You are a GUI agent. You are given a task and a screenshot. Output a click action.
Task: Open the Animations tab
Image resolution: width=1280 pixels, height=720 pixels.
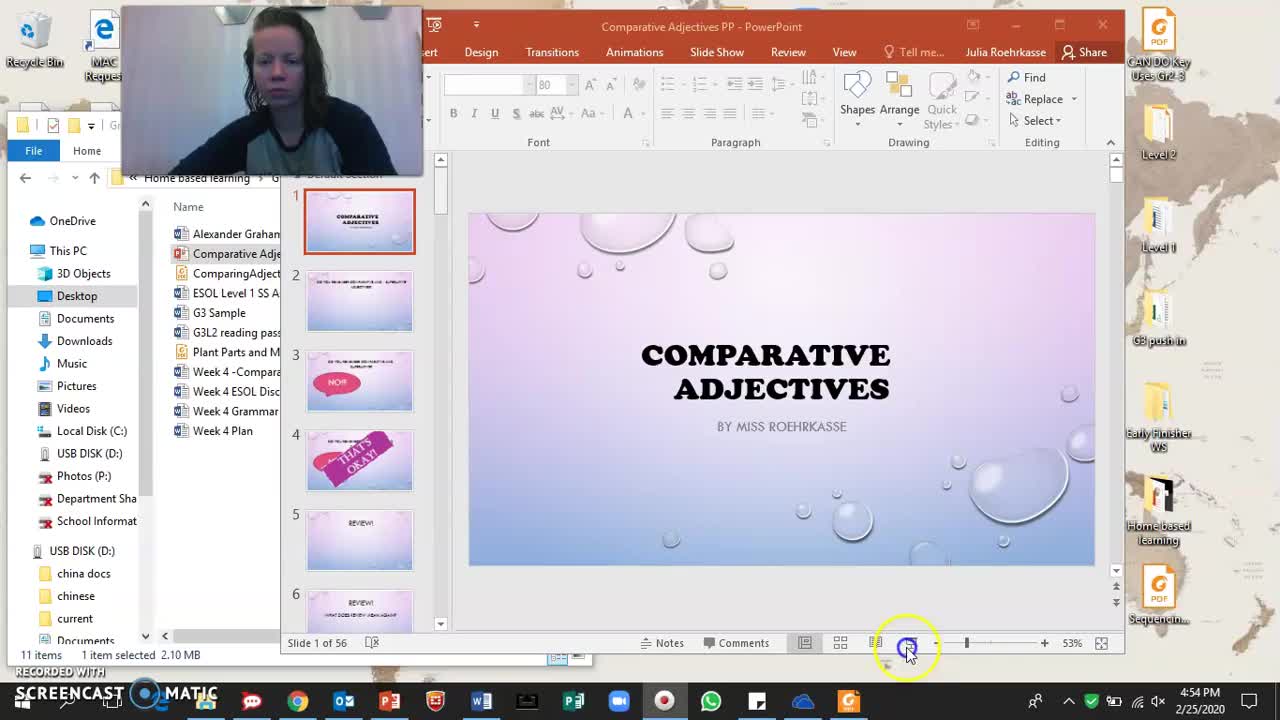[634, 52]
